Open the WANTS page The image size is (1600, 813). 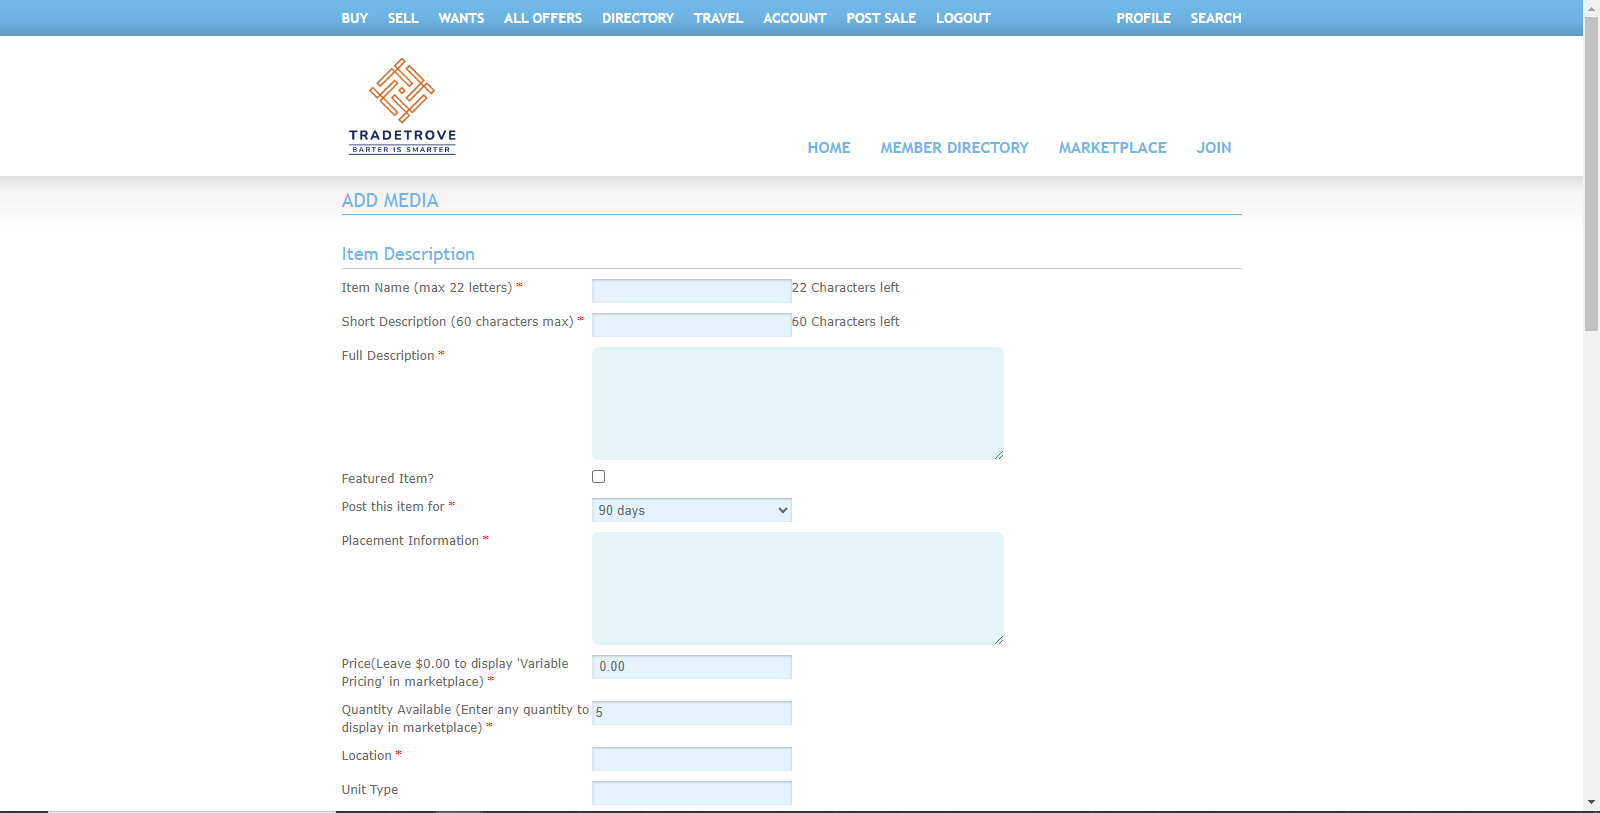click(461, 18)
